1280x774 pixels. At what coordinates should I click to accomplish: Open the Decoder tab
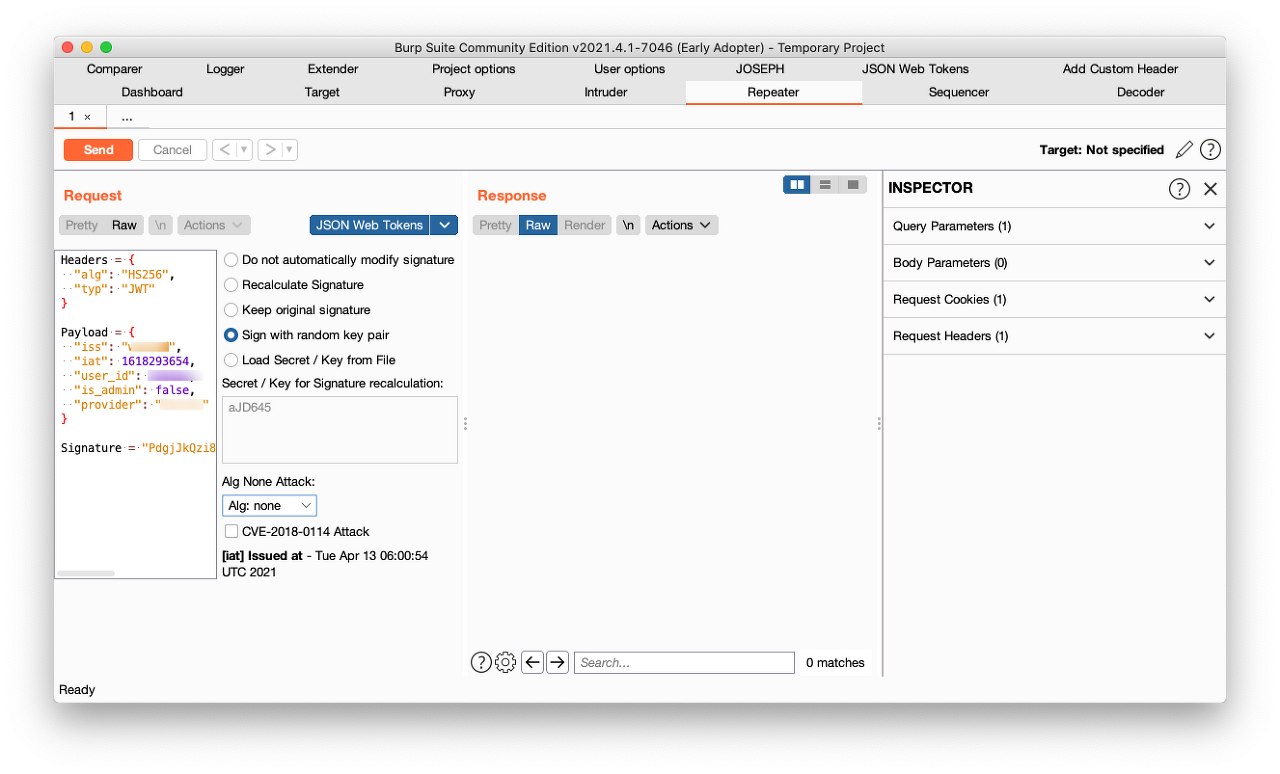click(x=1140, y=92)
